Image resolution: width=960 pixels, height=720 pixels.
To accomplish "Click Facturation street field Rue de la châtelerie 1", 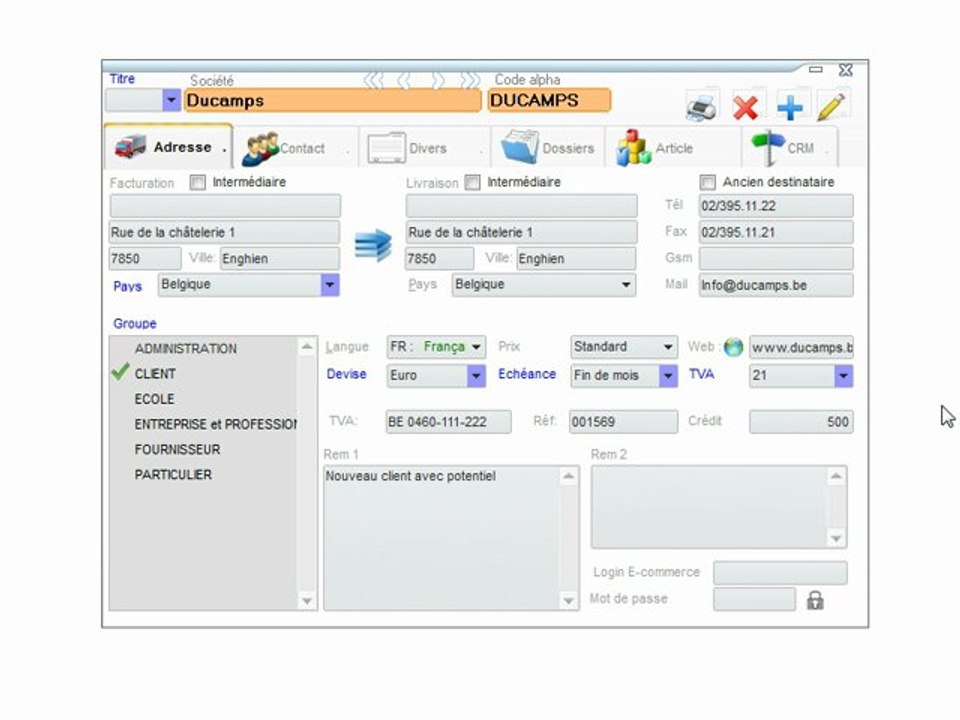I will click(x=225, y=233).
